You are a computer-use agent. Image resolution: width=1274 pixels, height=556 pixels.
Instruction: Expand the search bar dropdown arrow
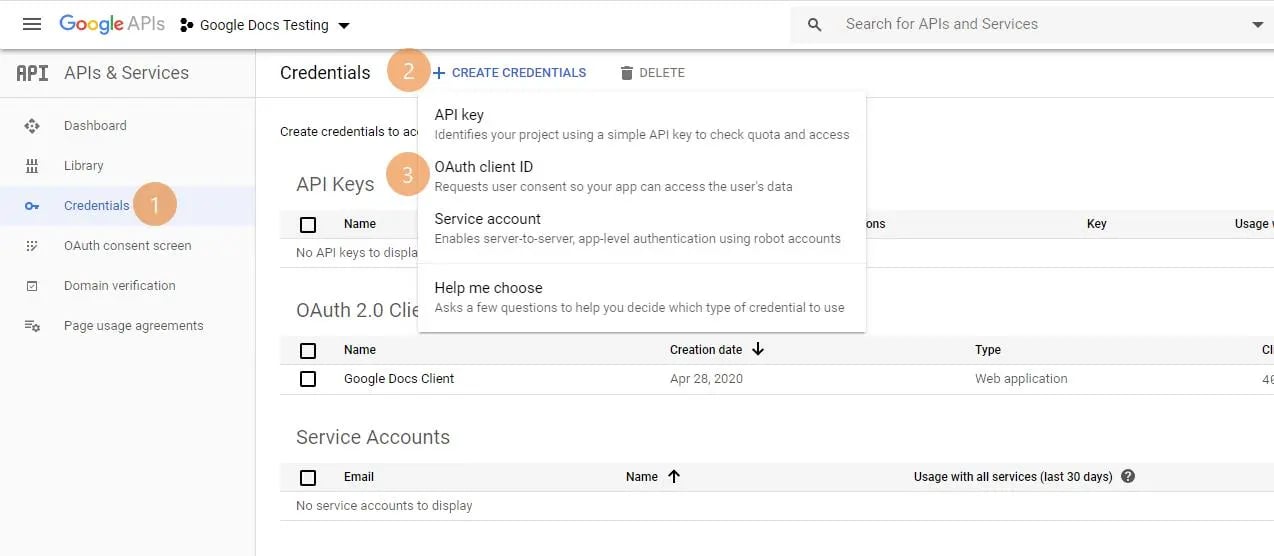[1257, 25]
